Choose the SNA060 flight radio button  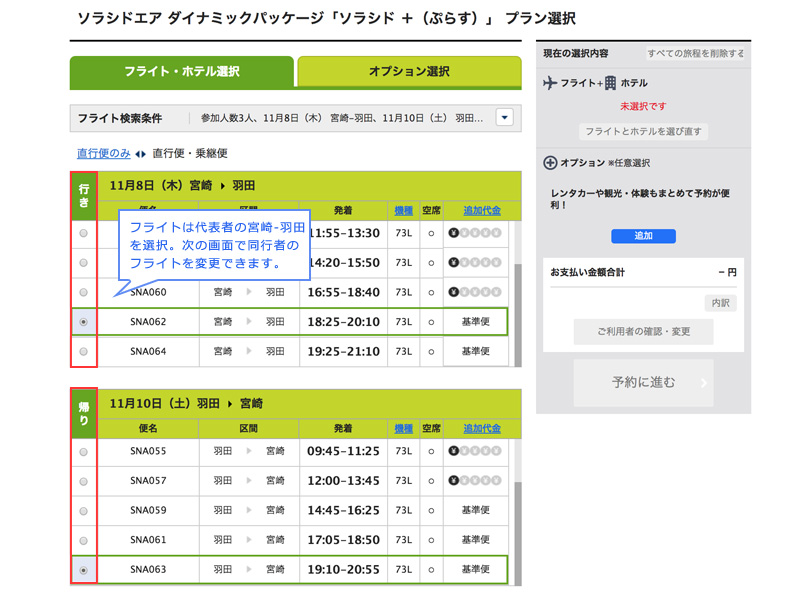(x=84, y=292)
